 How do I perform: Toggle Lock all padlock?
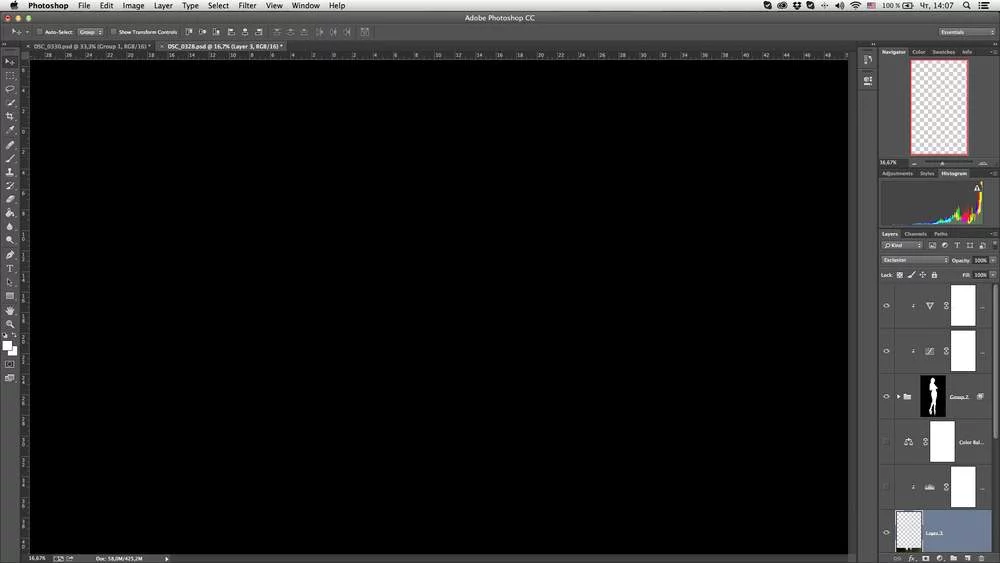click(934, 275)
